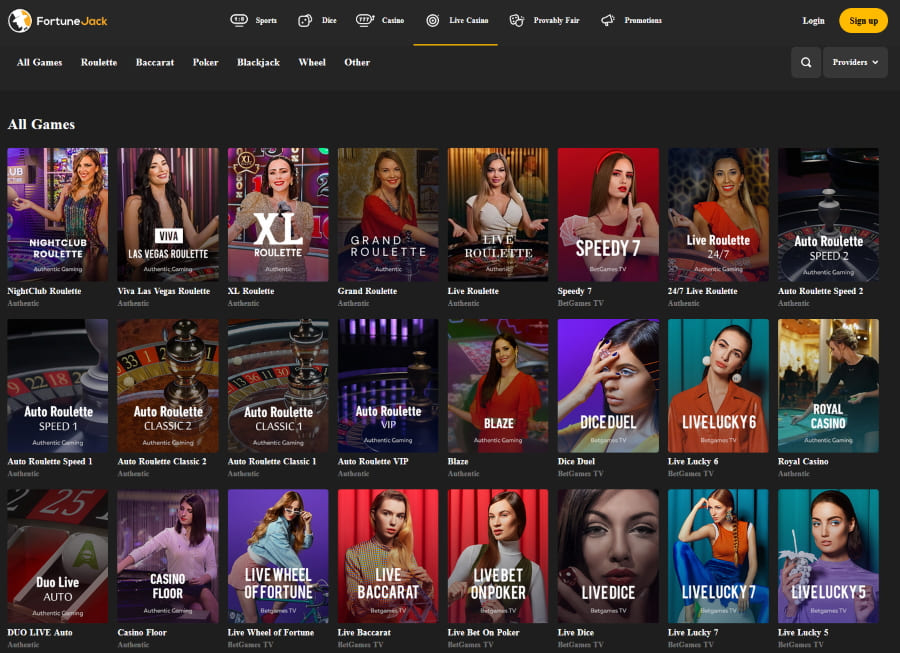Open the Dice Duel game thumbnail

(608, 386)
